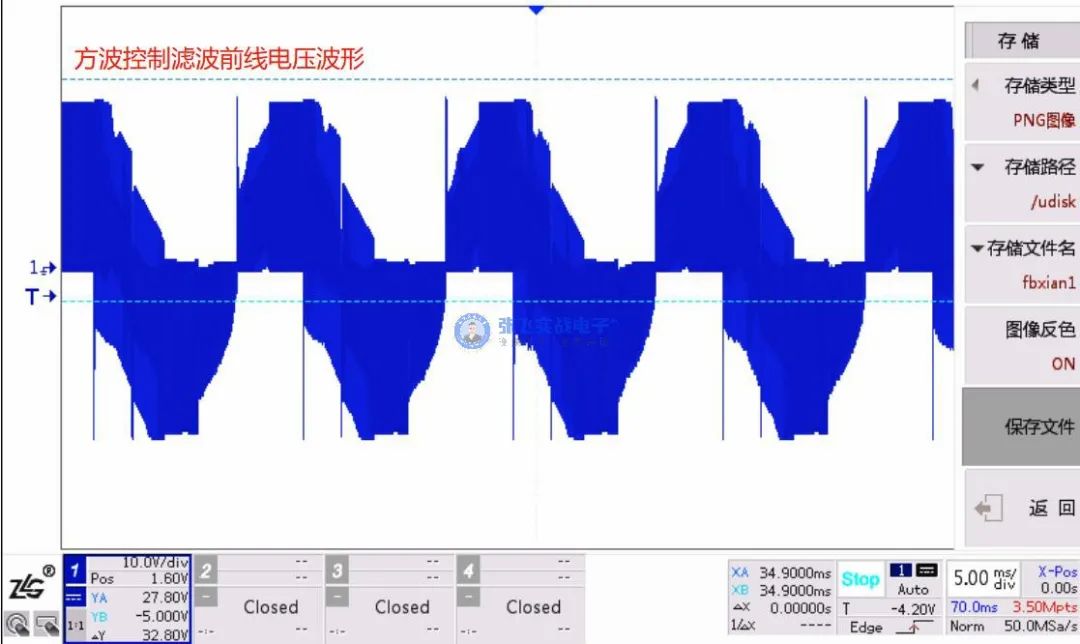Screen dimensions: 1080x644
Task: Tap the round touch gesture icon
Action: 17,625
